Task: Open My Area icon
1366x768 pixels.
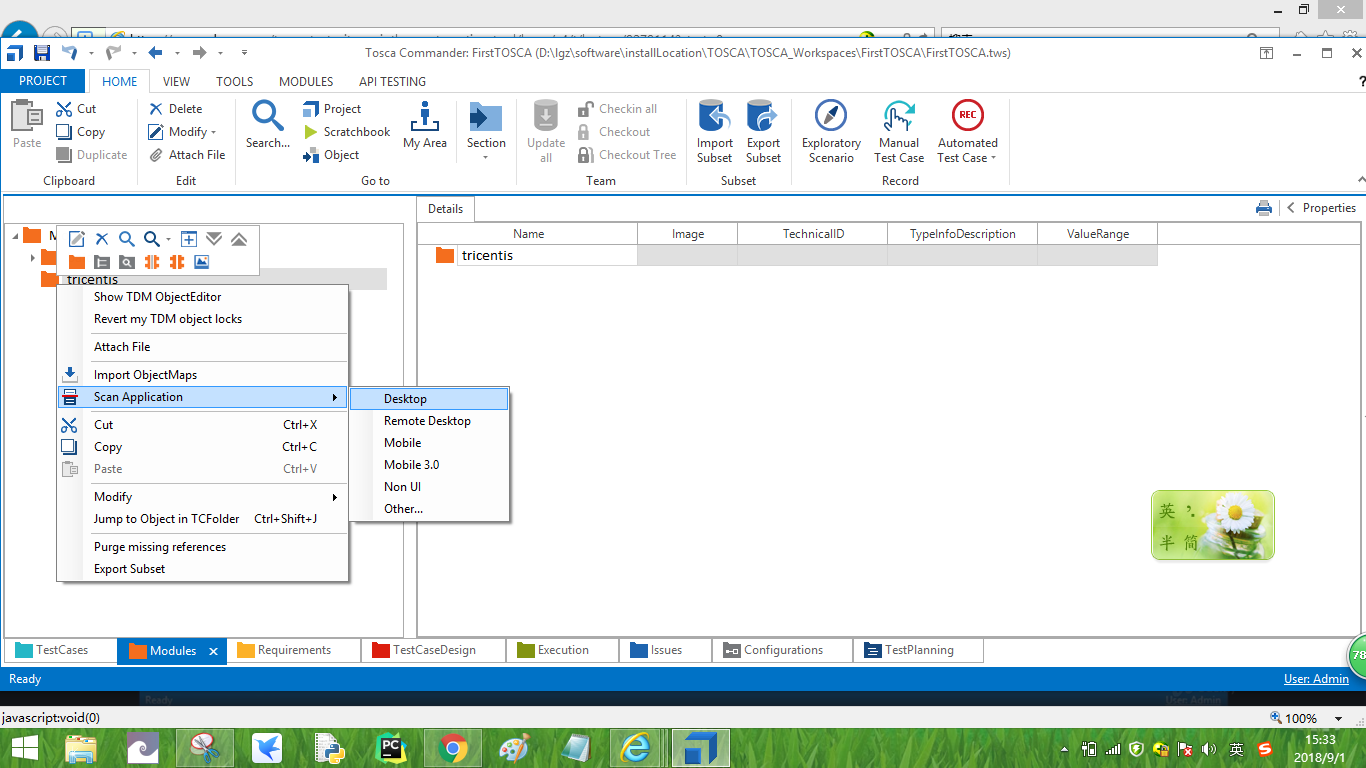Action: (425, 117)
